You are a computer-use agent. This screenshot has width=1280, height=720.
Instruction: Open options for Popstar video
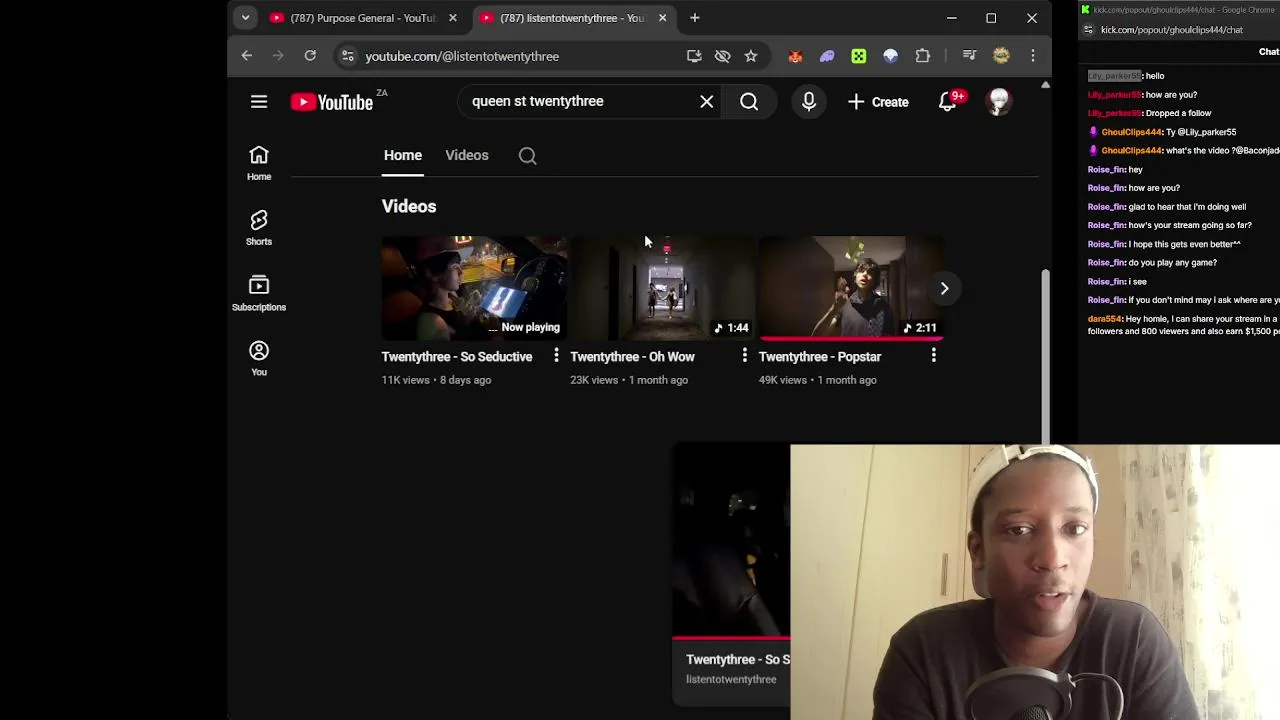click(x=933, y=355)
